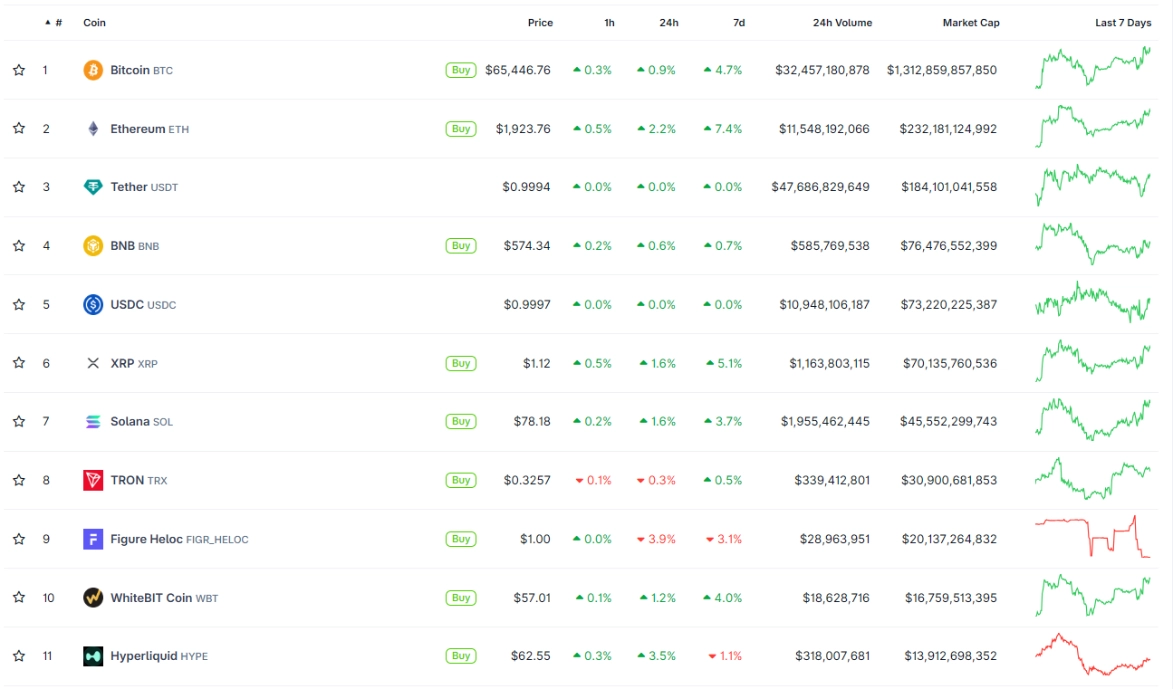
Task: Open TRON's 7-day sparkline chart
Action: 1093,479
